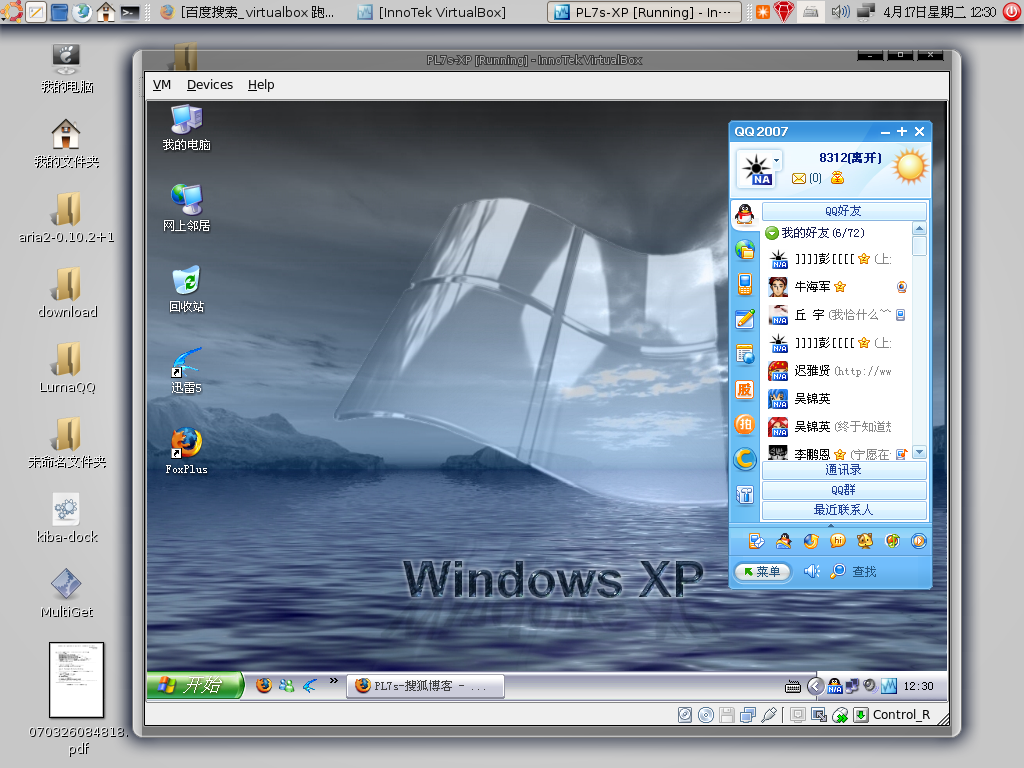1024x768 pixels.
Task: Select the QQ penguin sidebar panel icon
Action: click(744, 214)
